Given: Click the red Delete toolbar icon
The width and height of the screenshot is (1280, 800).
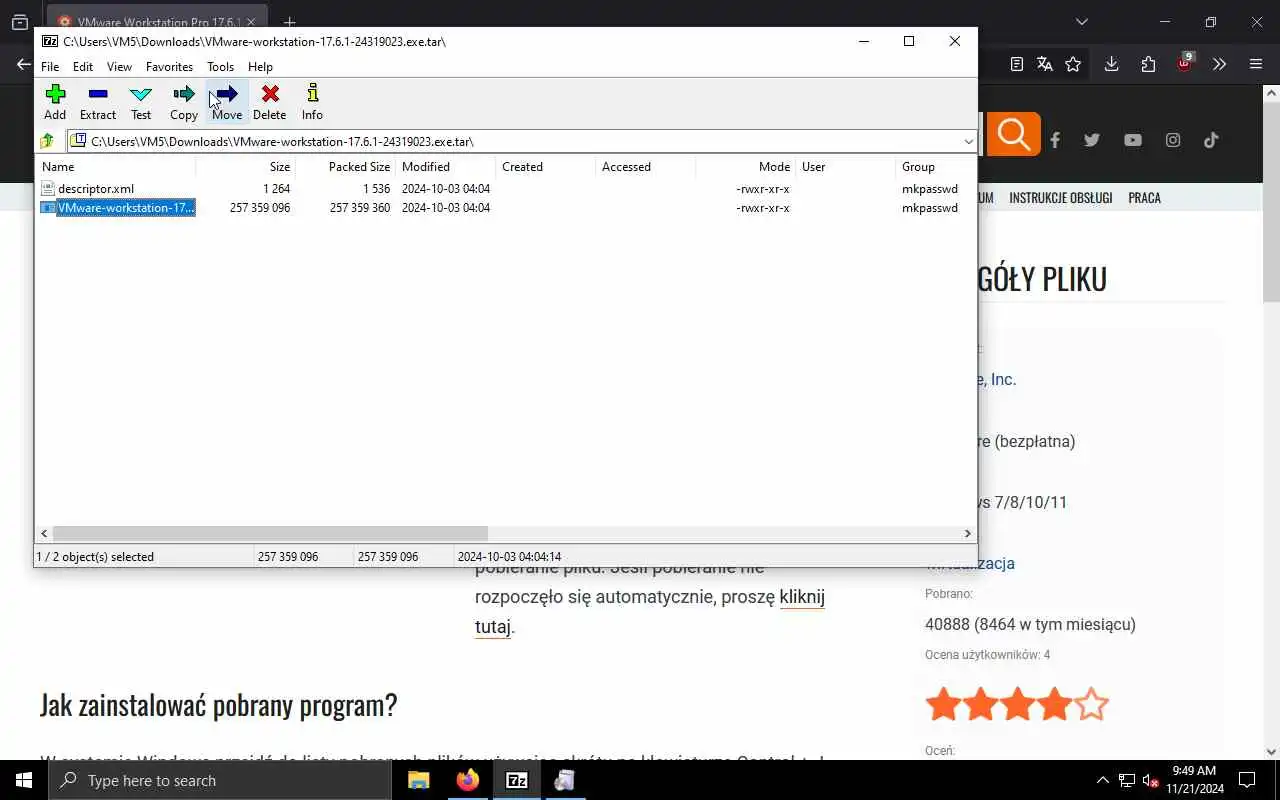Looking at the screenshot, I should click(x=270, y=102).
